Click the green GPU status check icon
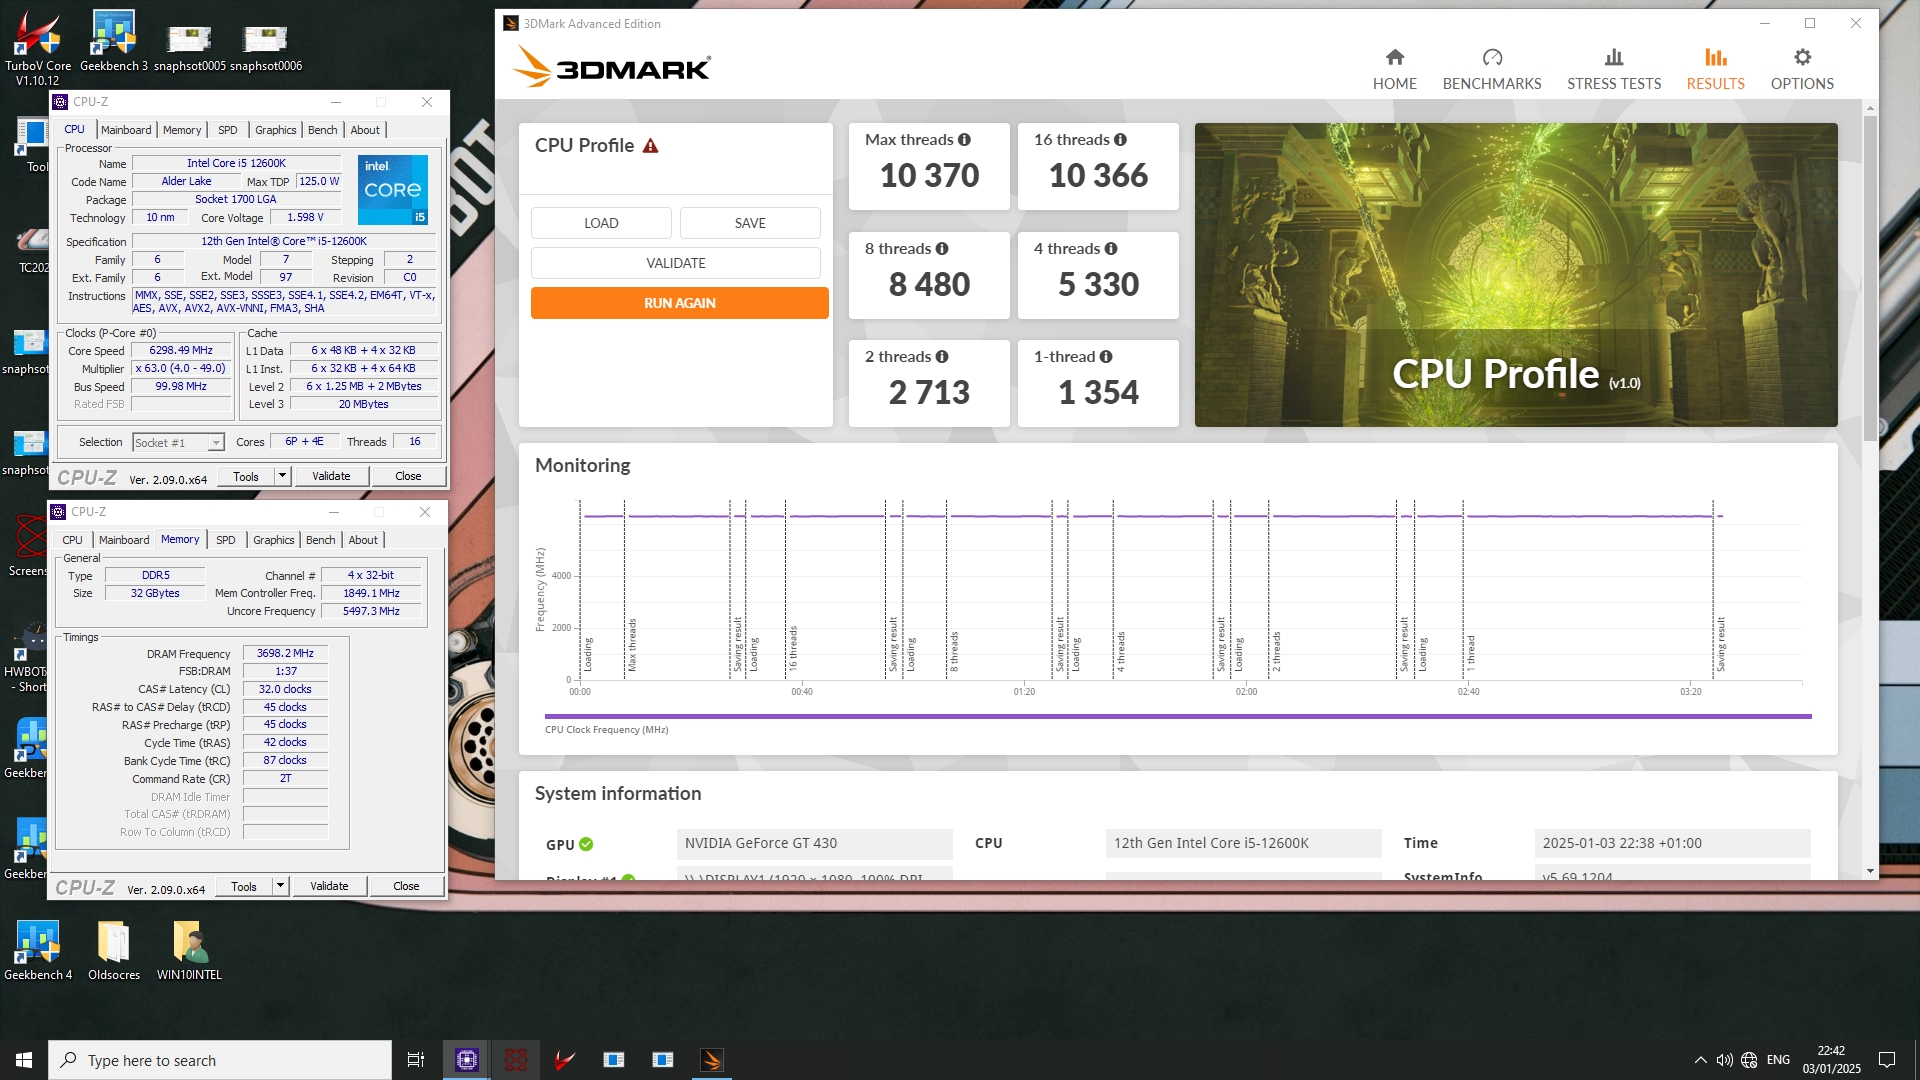1920x1080 pixels. click(586, 844)
